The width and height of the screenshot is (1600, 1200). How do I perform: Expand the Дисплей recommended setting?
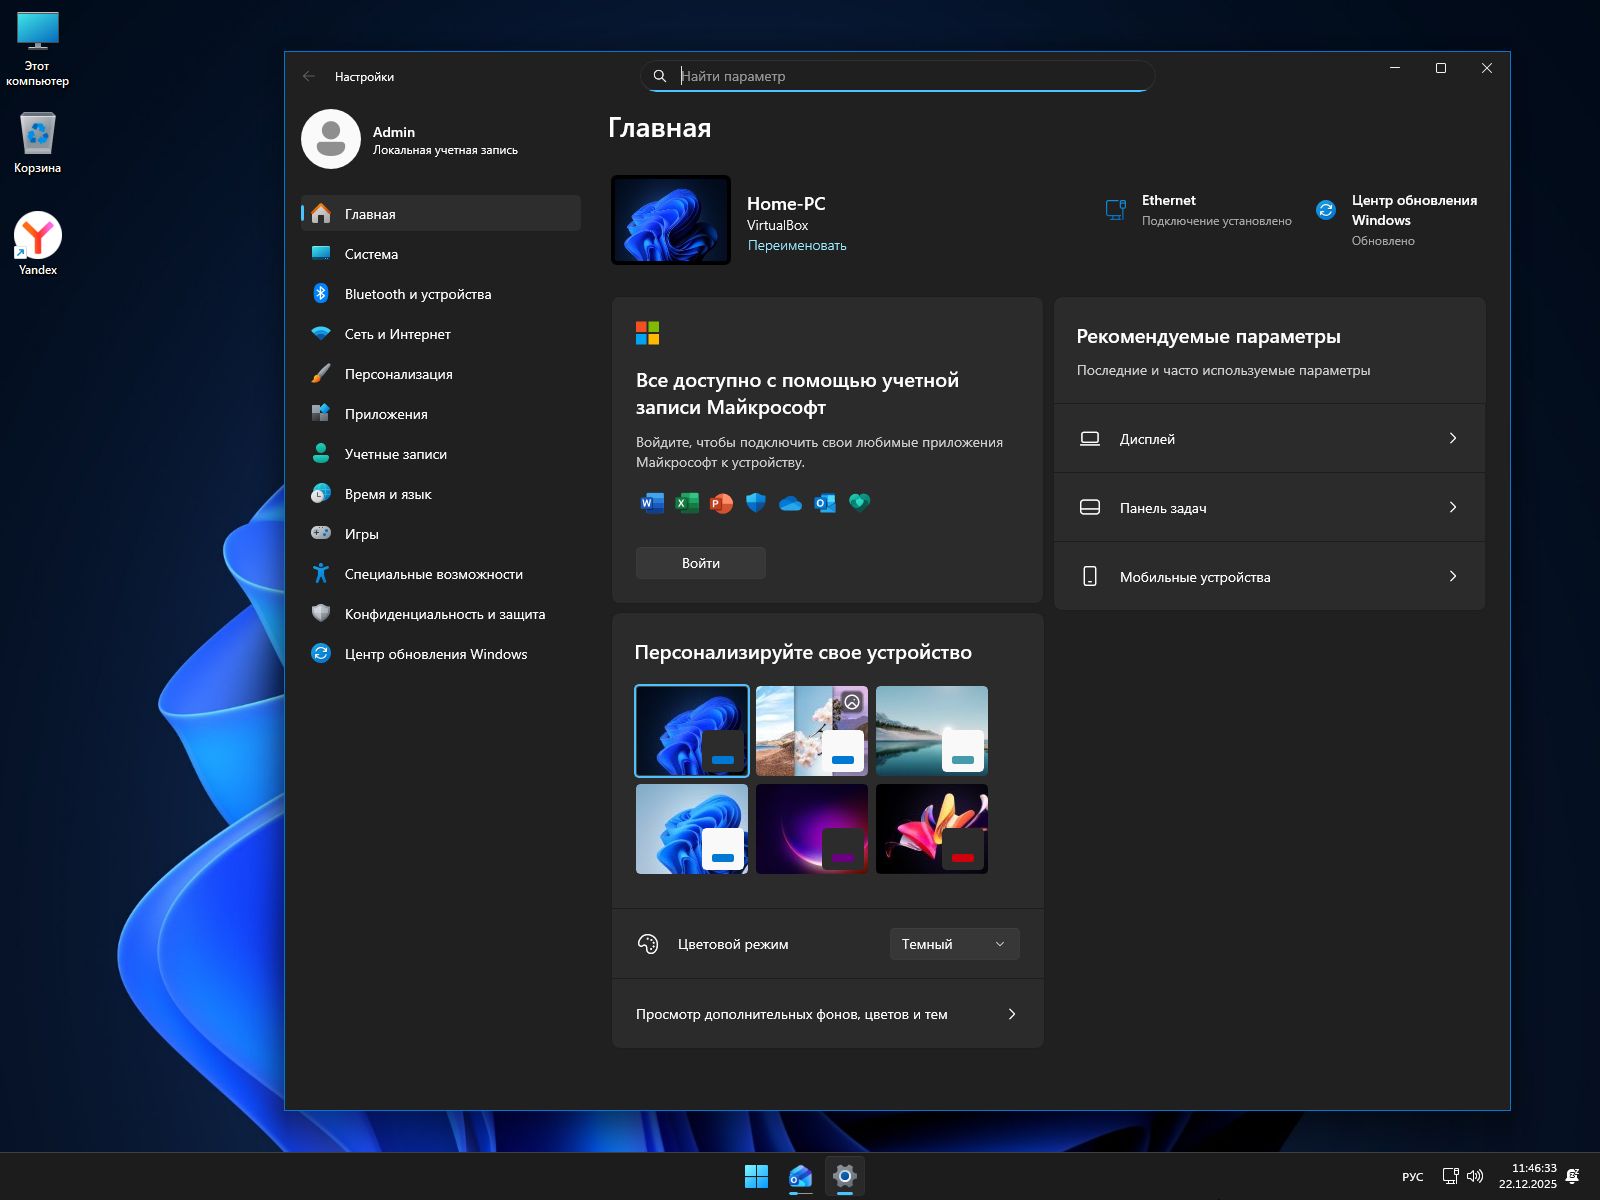pyautogui.click(x=1269, y=439)
